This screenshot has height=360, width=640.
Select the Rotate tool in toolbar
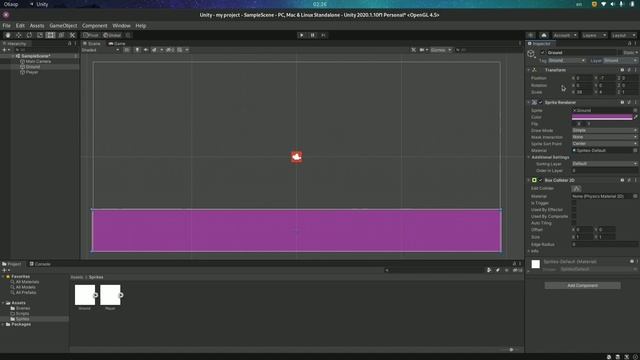(29, 35)
